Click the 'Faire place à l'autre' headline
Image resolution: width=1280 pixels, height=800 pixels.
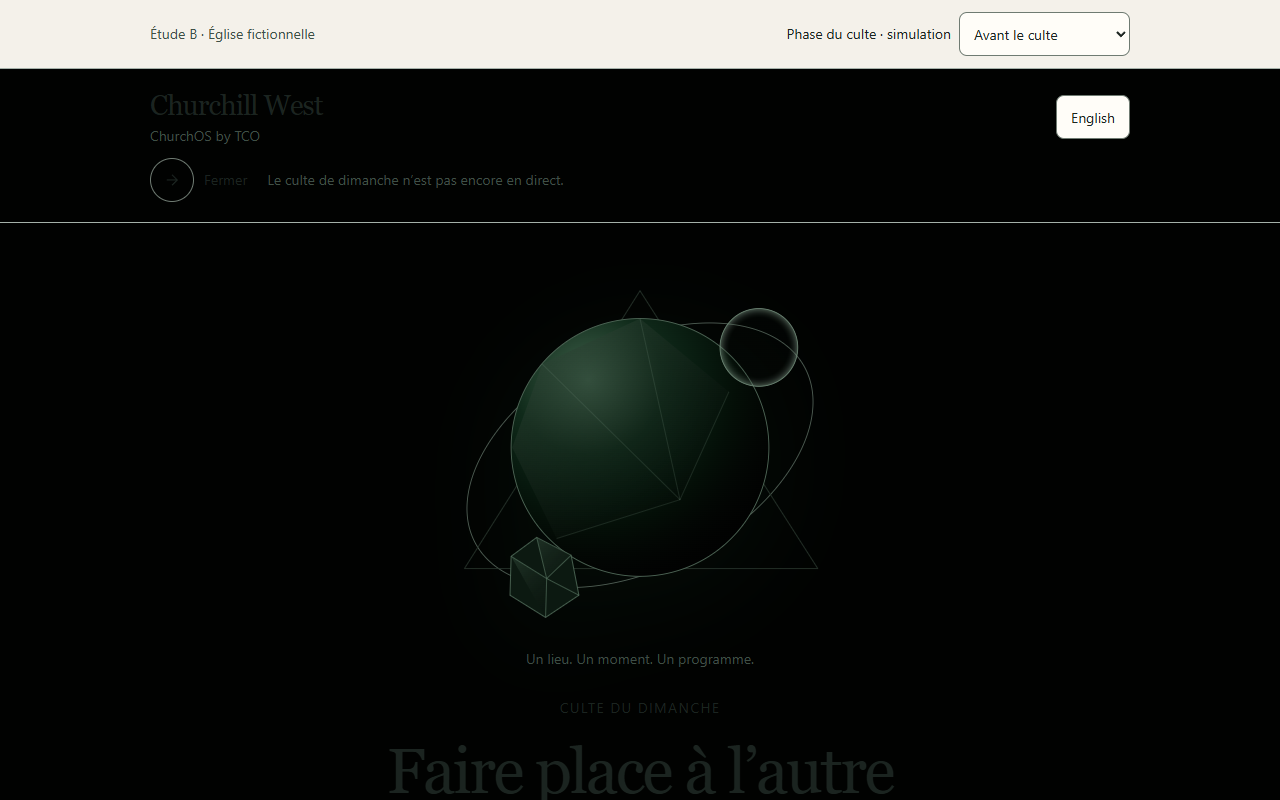[640, 772]
